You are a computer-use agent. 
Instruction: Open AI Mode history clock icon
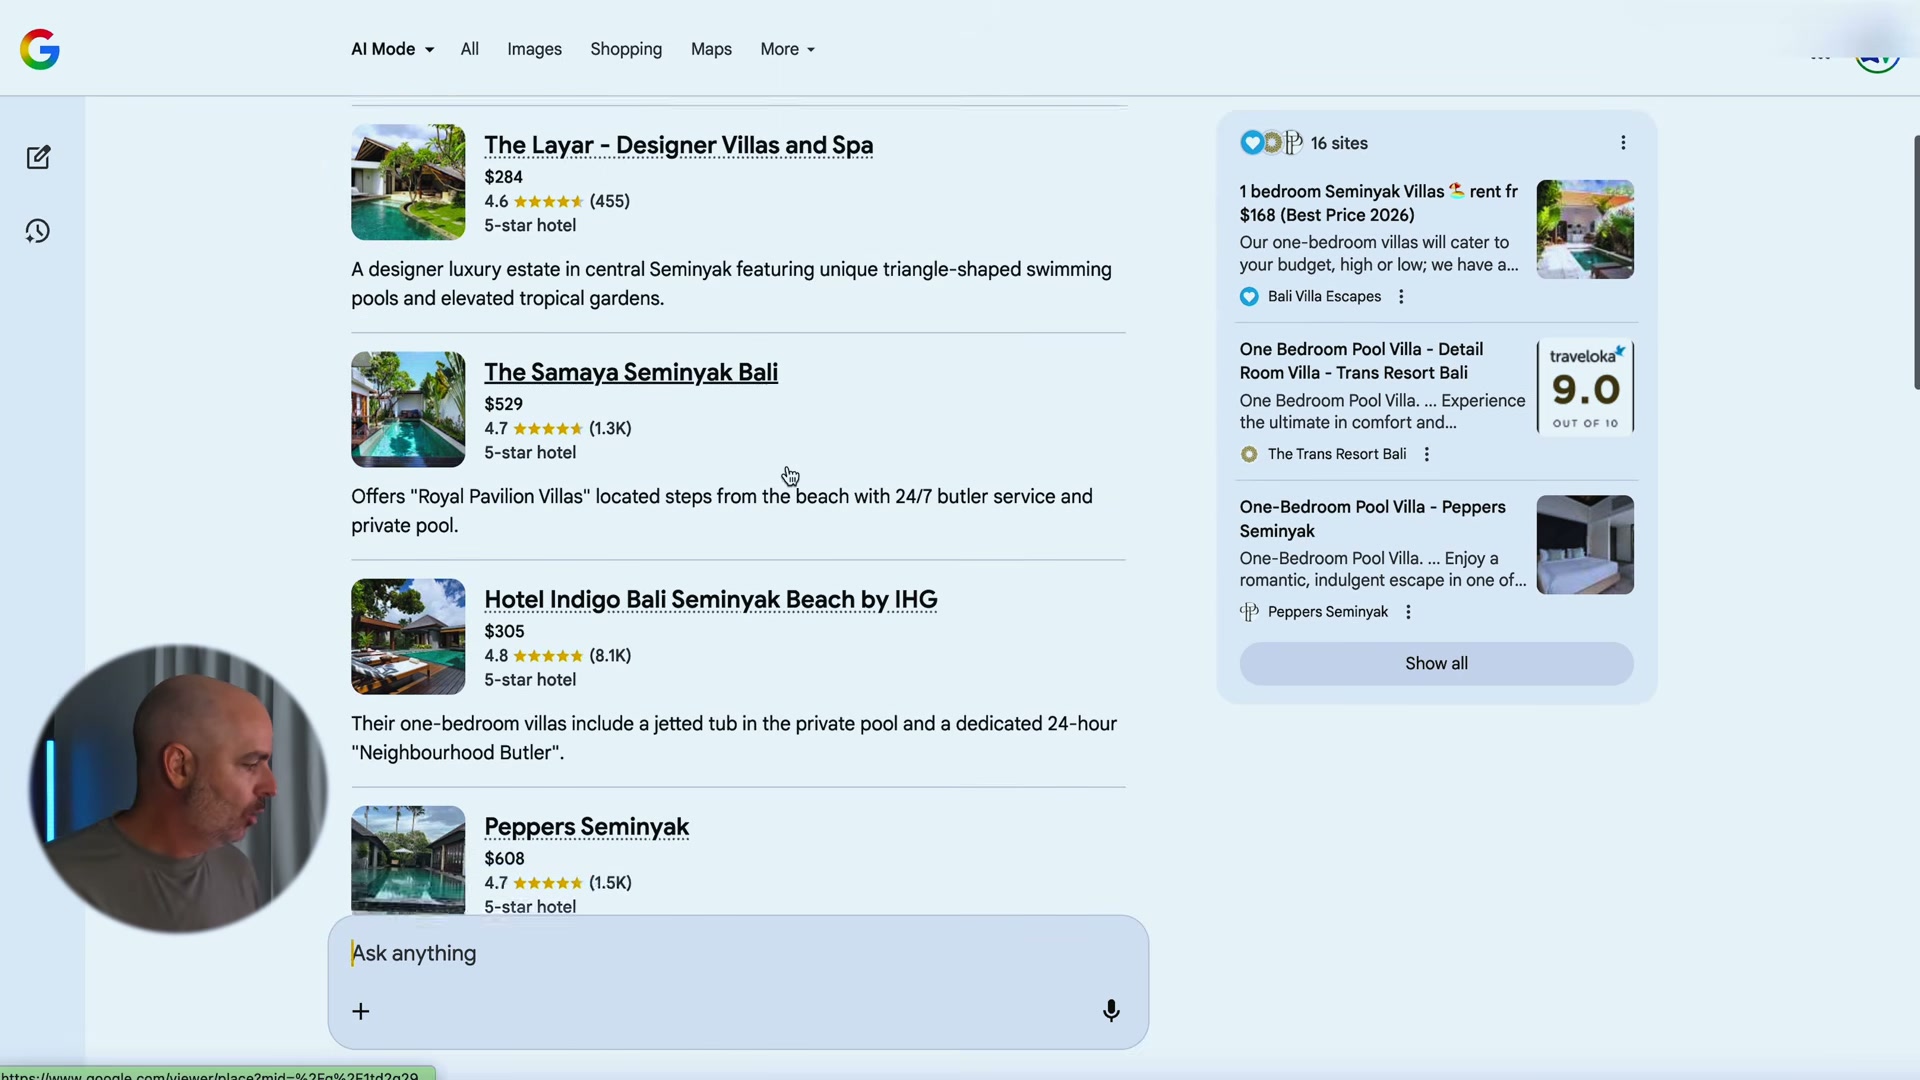point(38,231)
